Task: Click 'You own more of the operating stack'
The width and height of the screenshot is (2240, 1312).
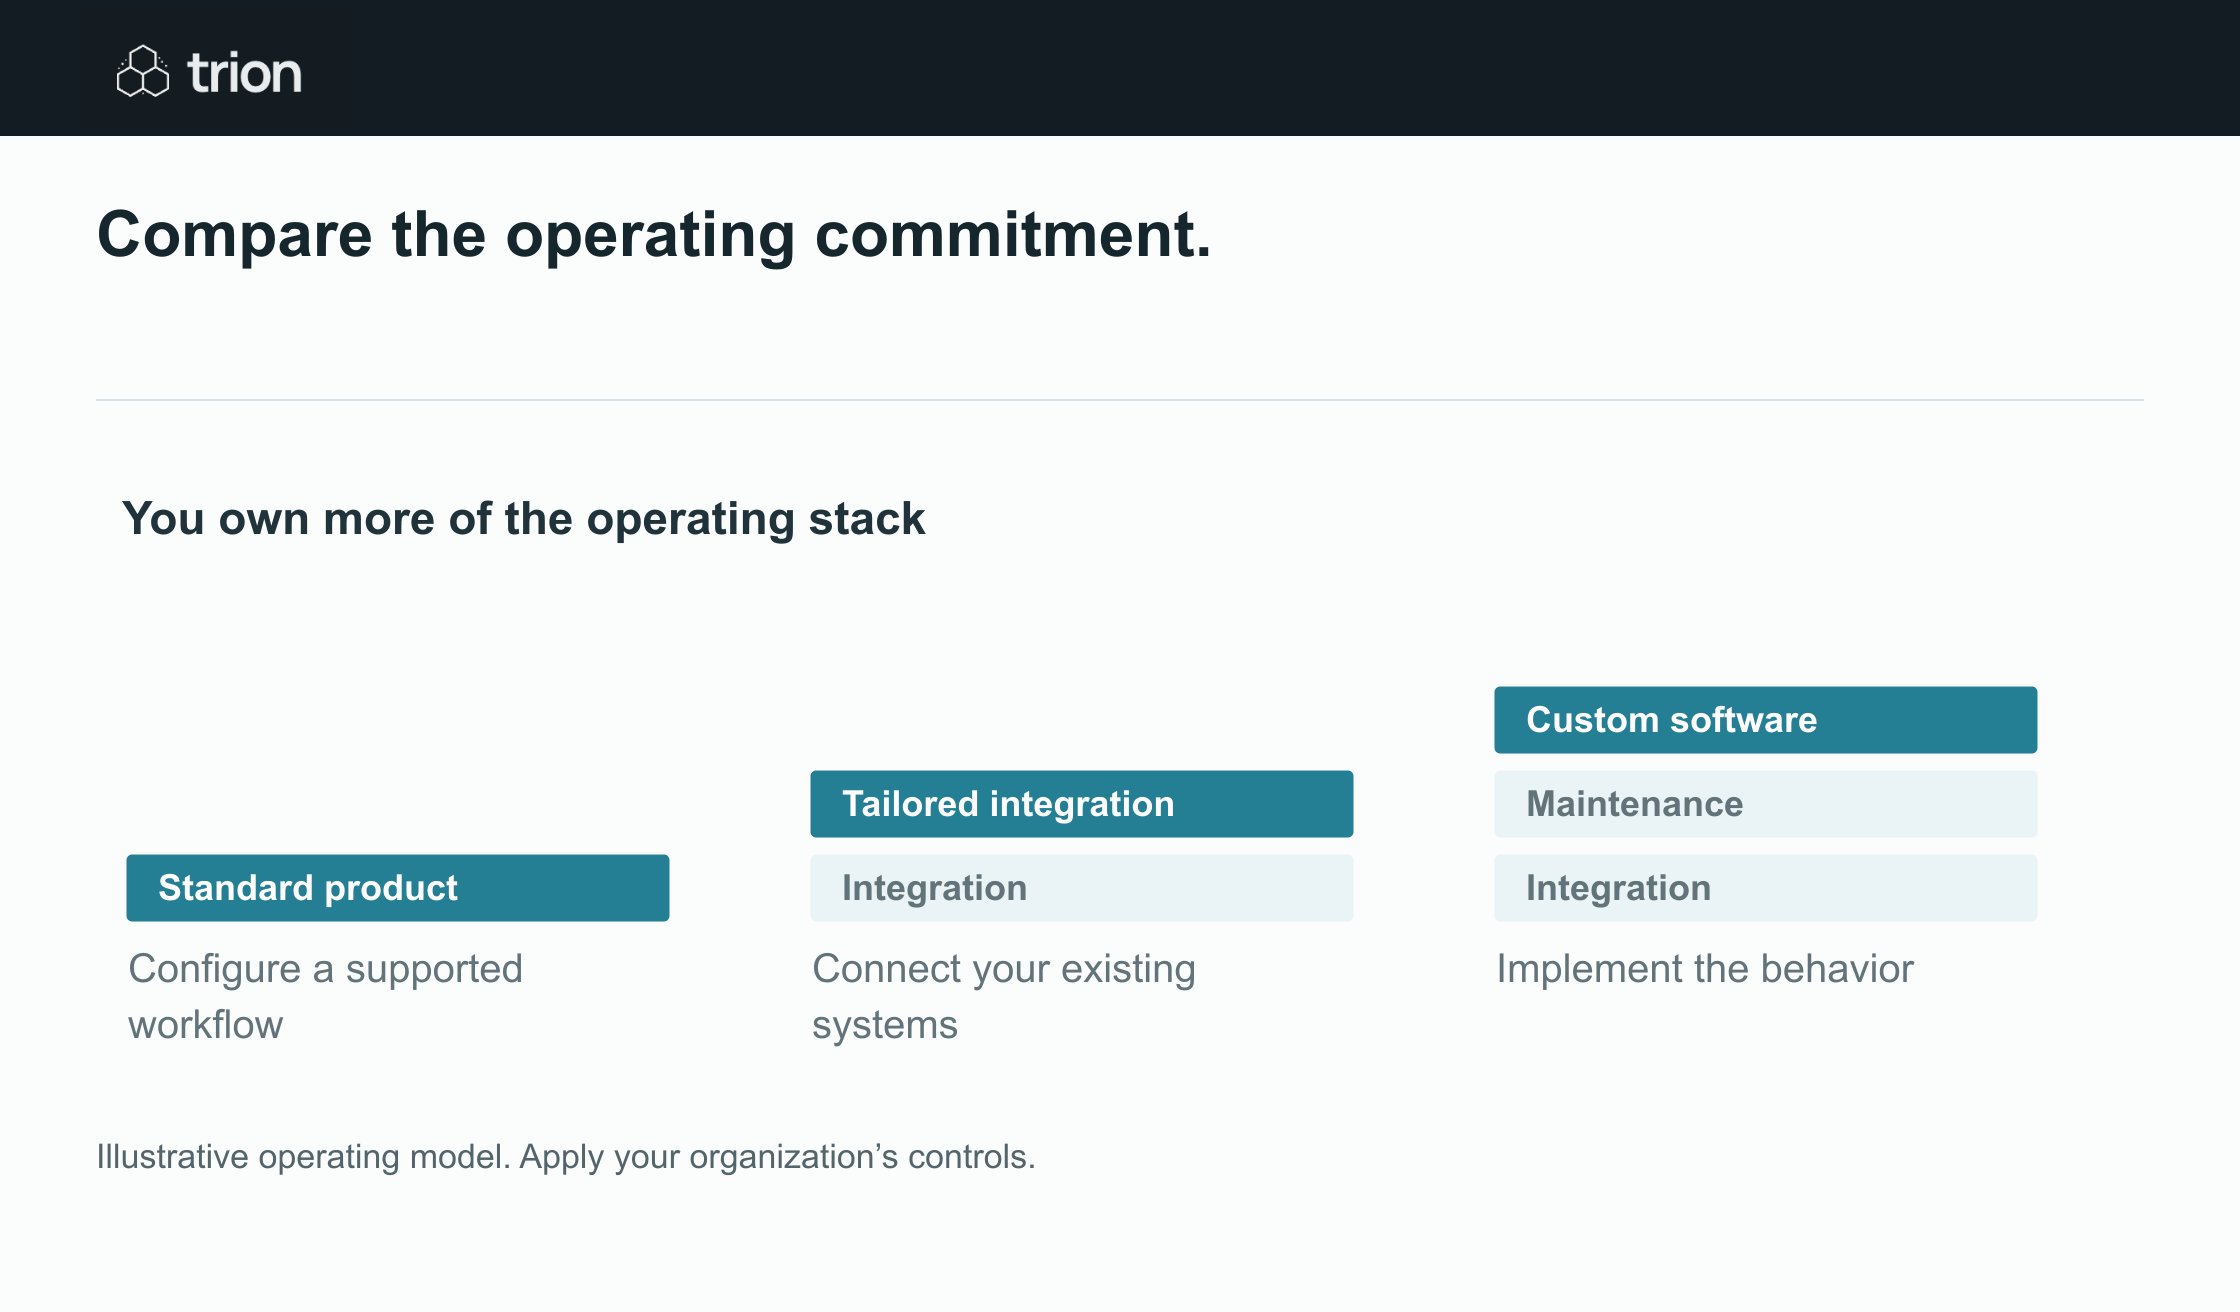Action: [523, 519]
